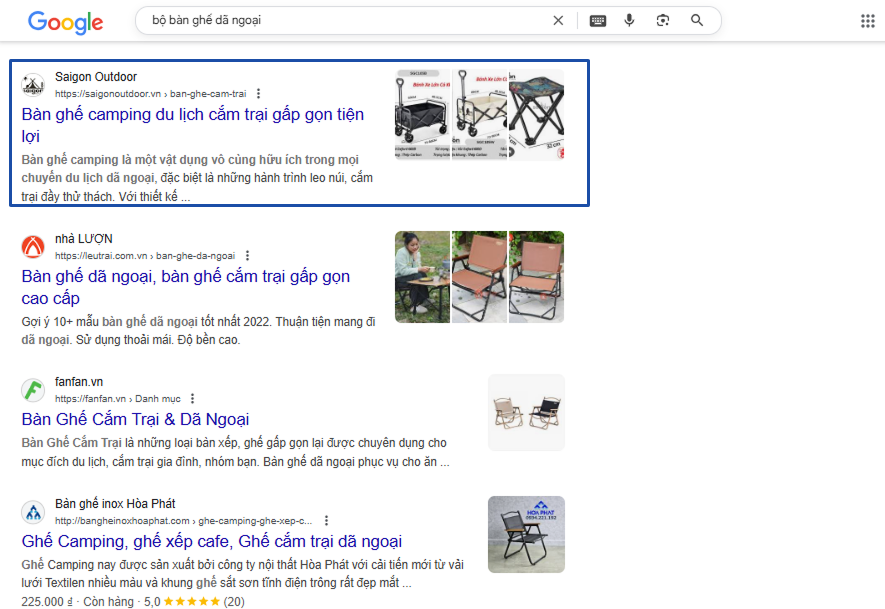Viewport: 885px width, 609px height.
Task: Open the black folding wagon thumbnail in the Saigon Outdoor result
Action: pos(422,115)
